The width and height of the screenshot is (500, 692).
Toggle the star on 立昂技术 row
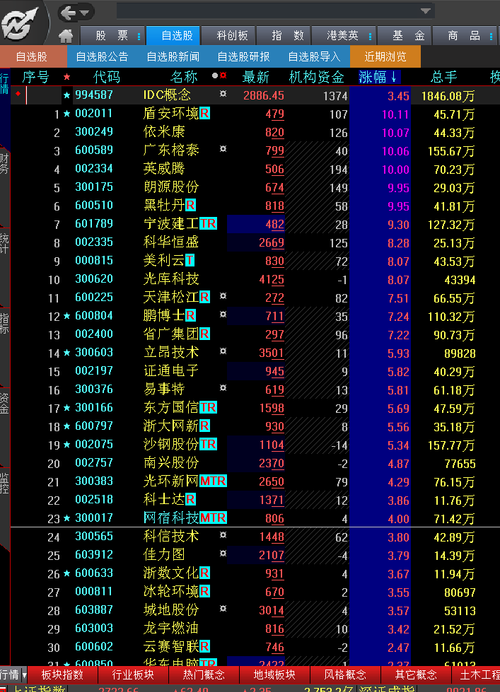tap(67, 353)
